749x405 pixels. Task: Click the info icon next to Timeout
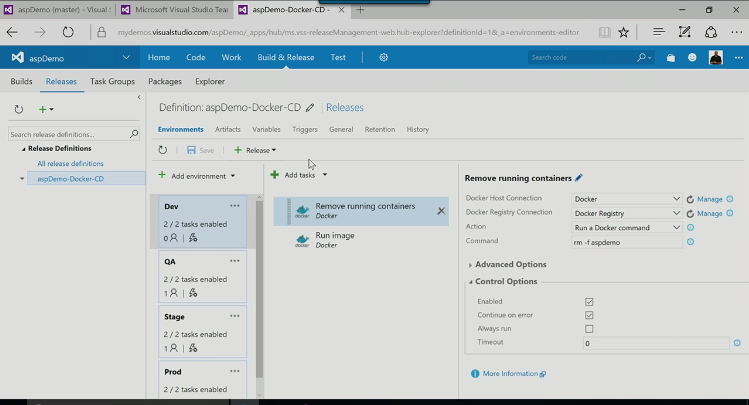[737, 343]
